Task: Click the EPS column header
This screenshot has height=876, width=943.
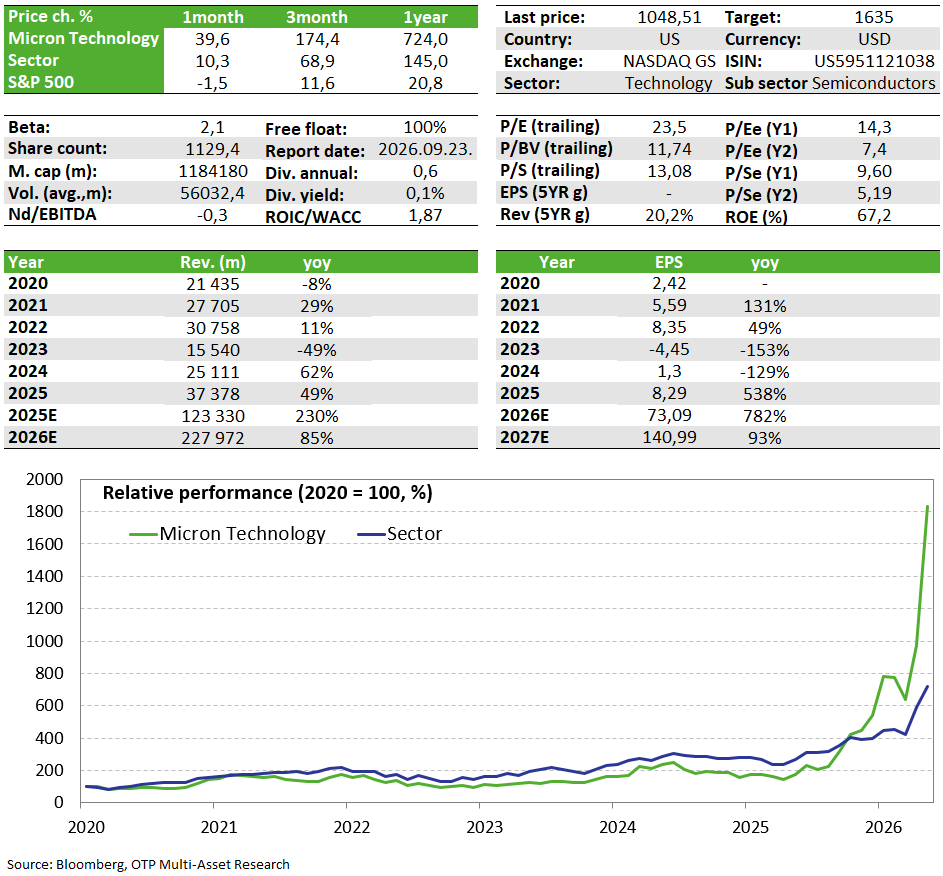Action: coord(669,262)
